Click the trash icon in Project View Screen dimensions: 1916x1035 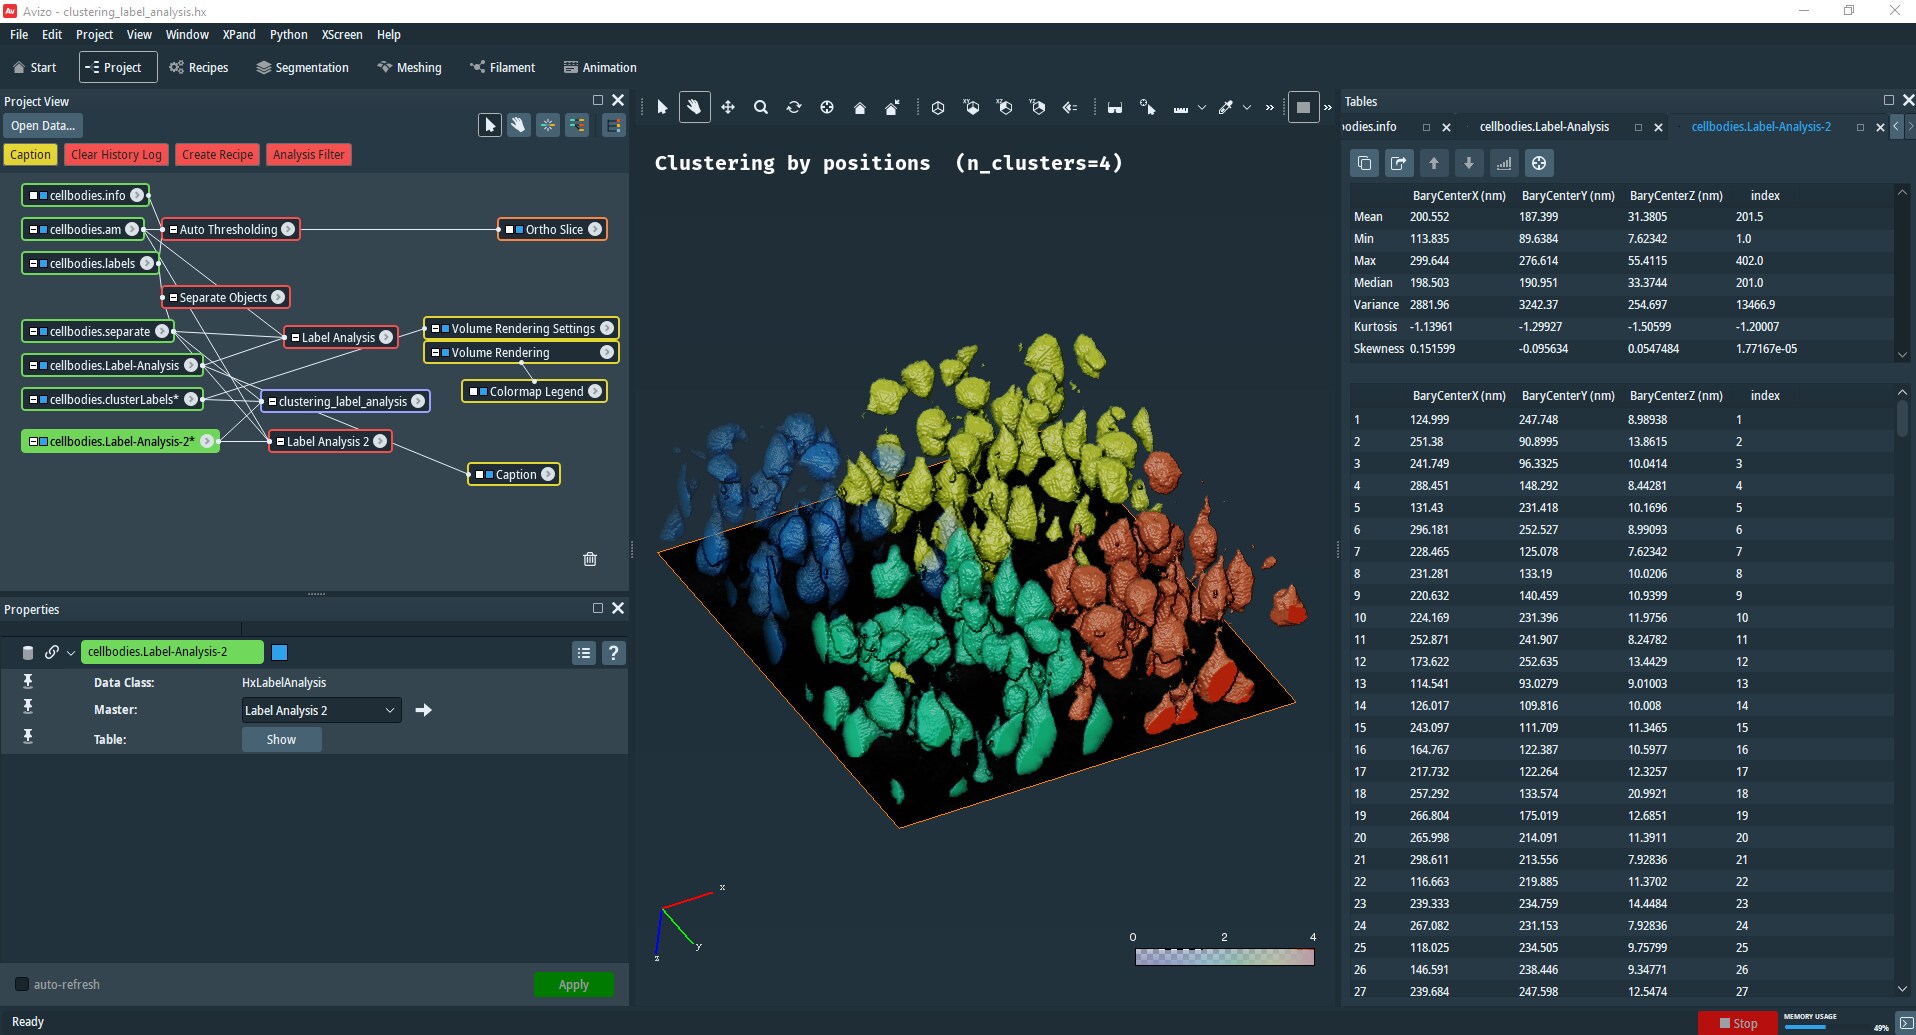pyautogui.click(x=590, y=559)
